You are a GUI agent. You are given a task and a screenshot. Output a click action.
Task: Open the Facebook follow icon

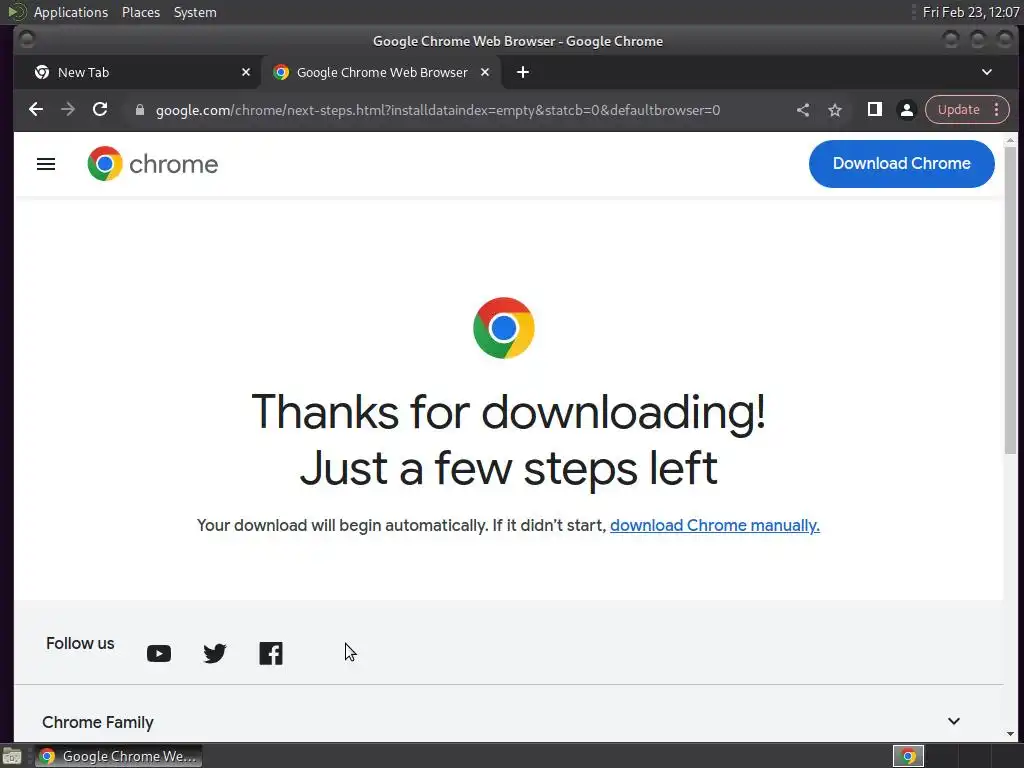271,654
